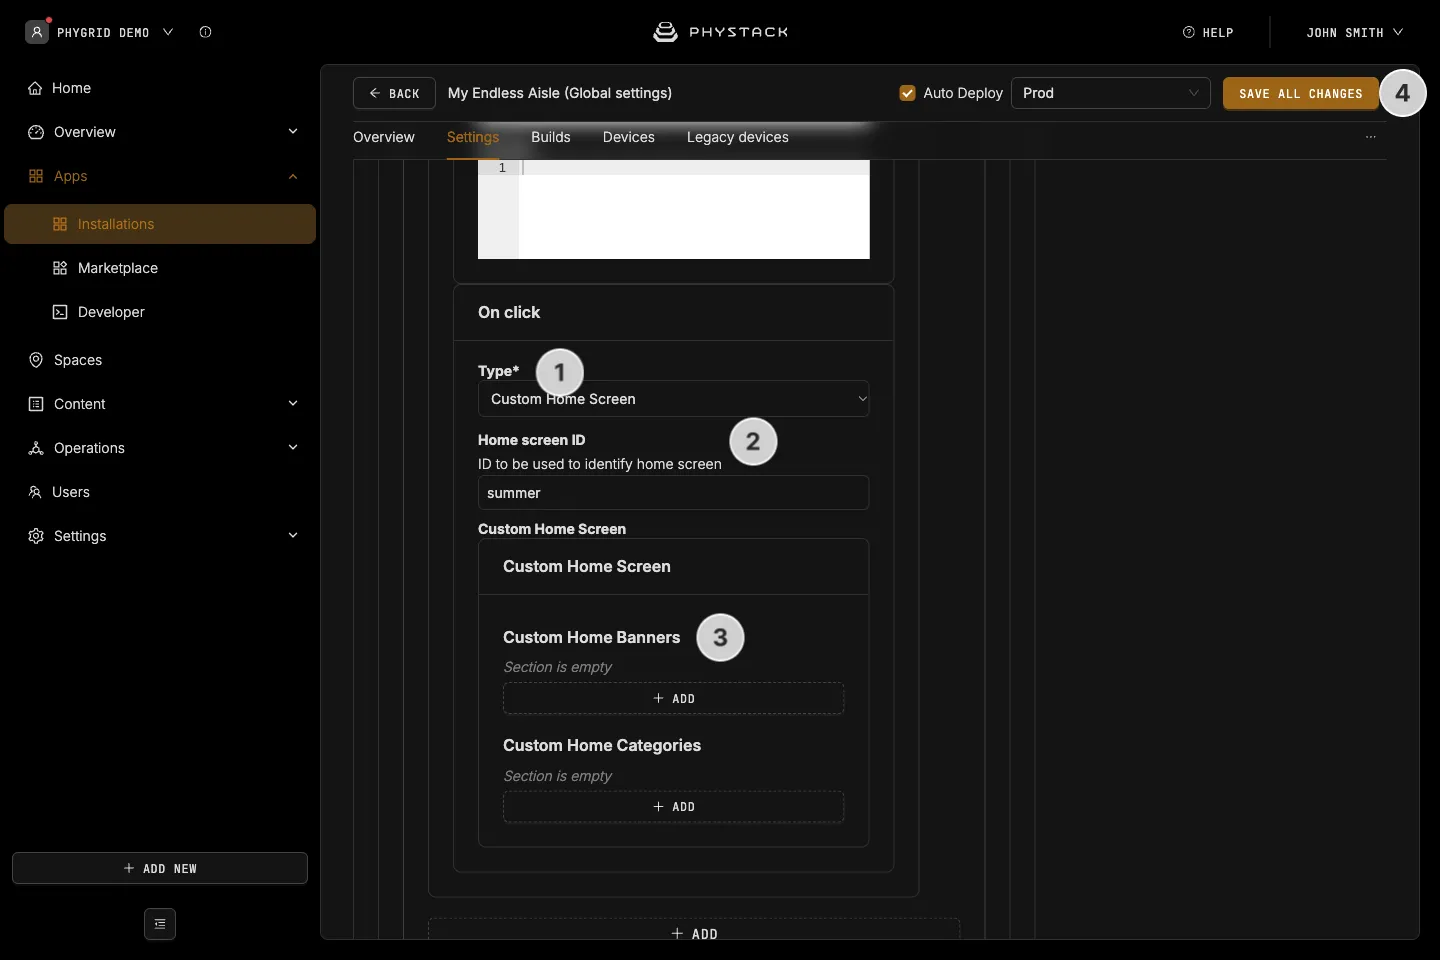Click the Content icon in sidebar

(36, 404)
